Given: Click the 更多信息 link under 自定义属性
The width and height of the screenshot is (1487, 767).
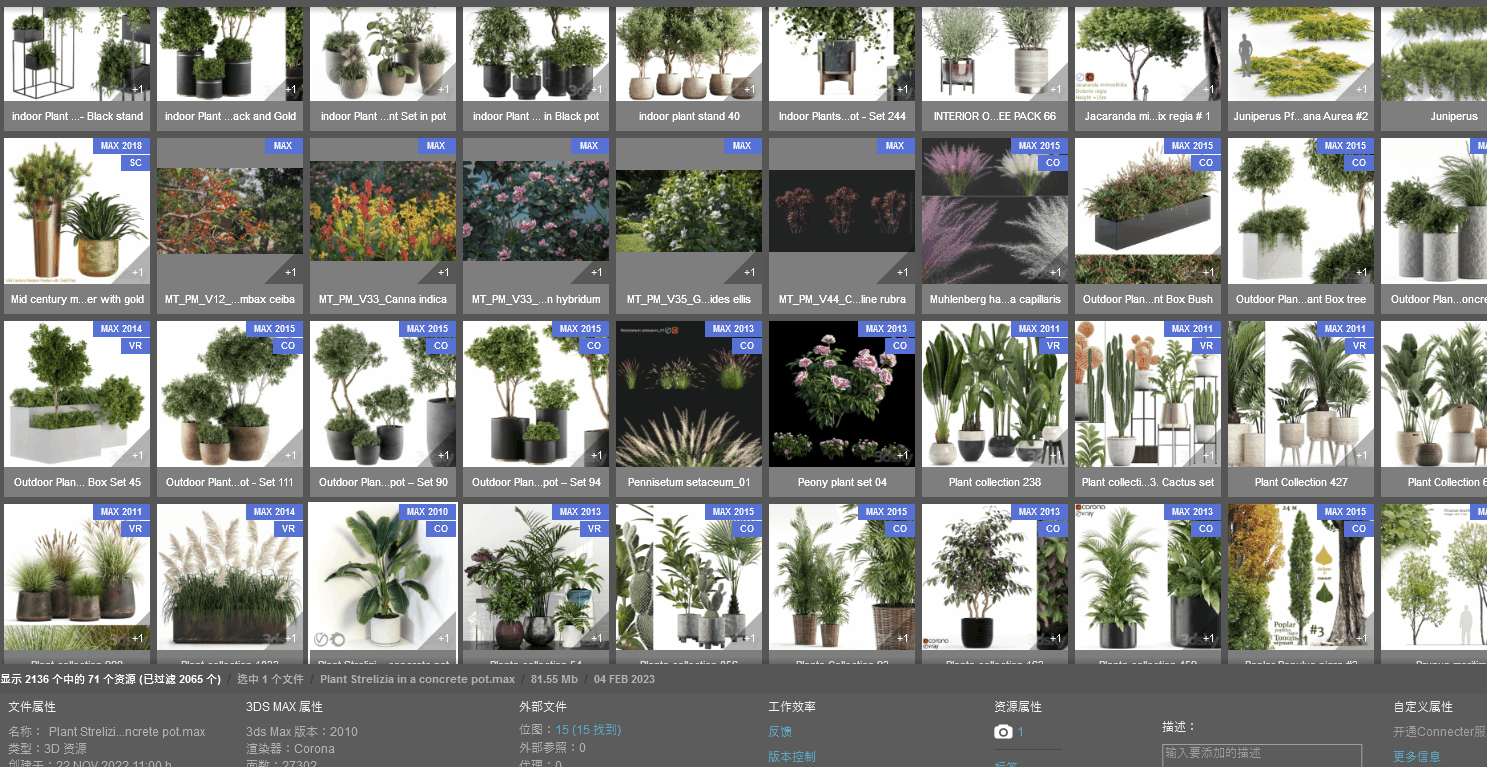Looking at the screenshot, I should coord(1416,757).
